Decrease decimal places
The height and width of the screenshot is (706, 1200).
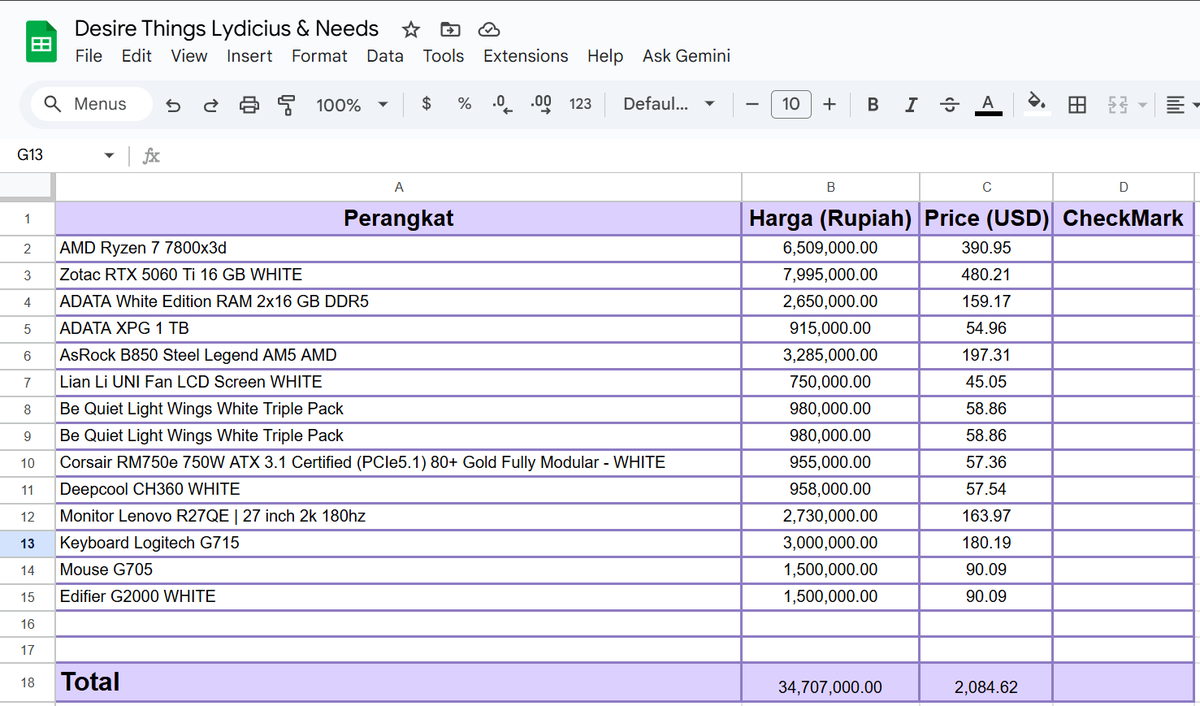coord(503,103)
